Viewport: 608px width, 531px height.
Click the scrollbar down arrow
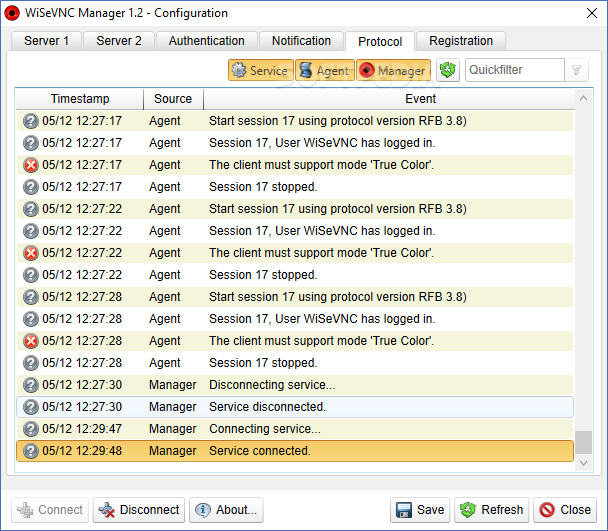(x=583, y=463)
